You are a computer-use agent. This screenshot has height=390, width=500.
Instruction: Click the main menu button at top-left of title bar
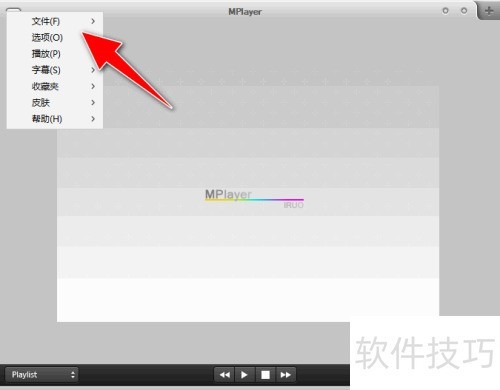pos(13,11)
